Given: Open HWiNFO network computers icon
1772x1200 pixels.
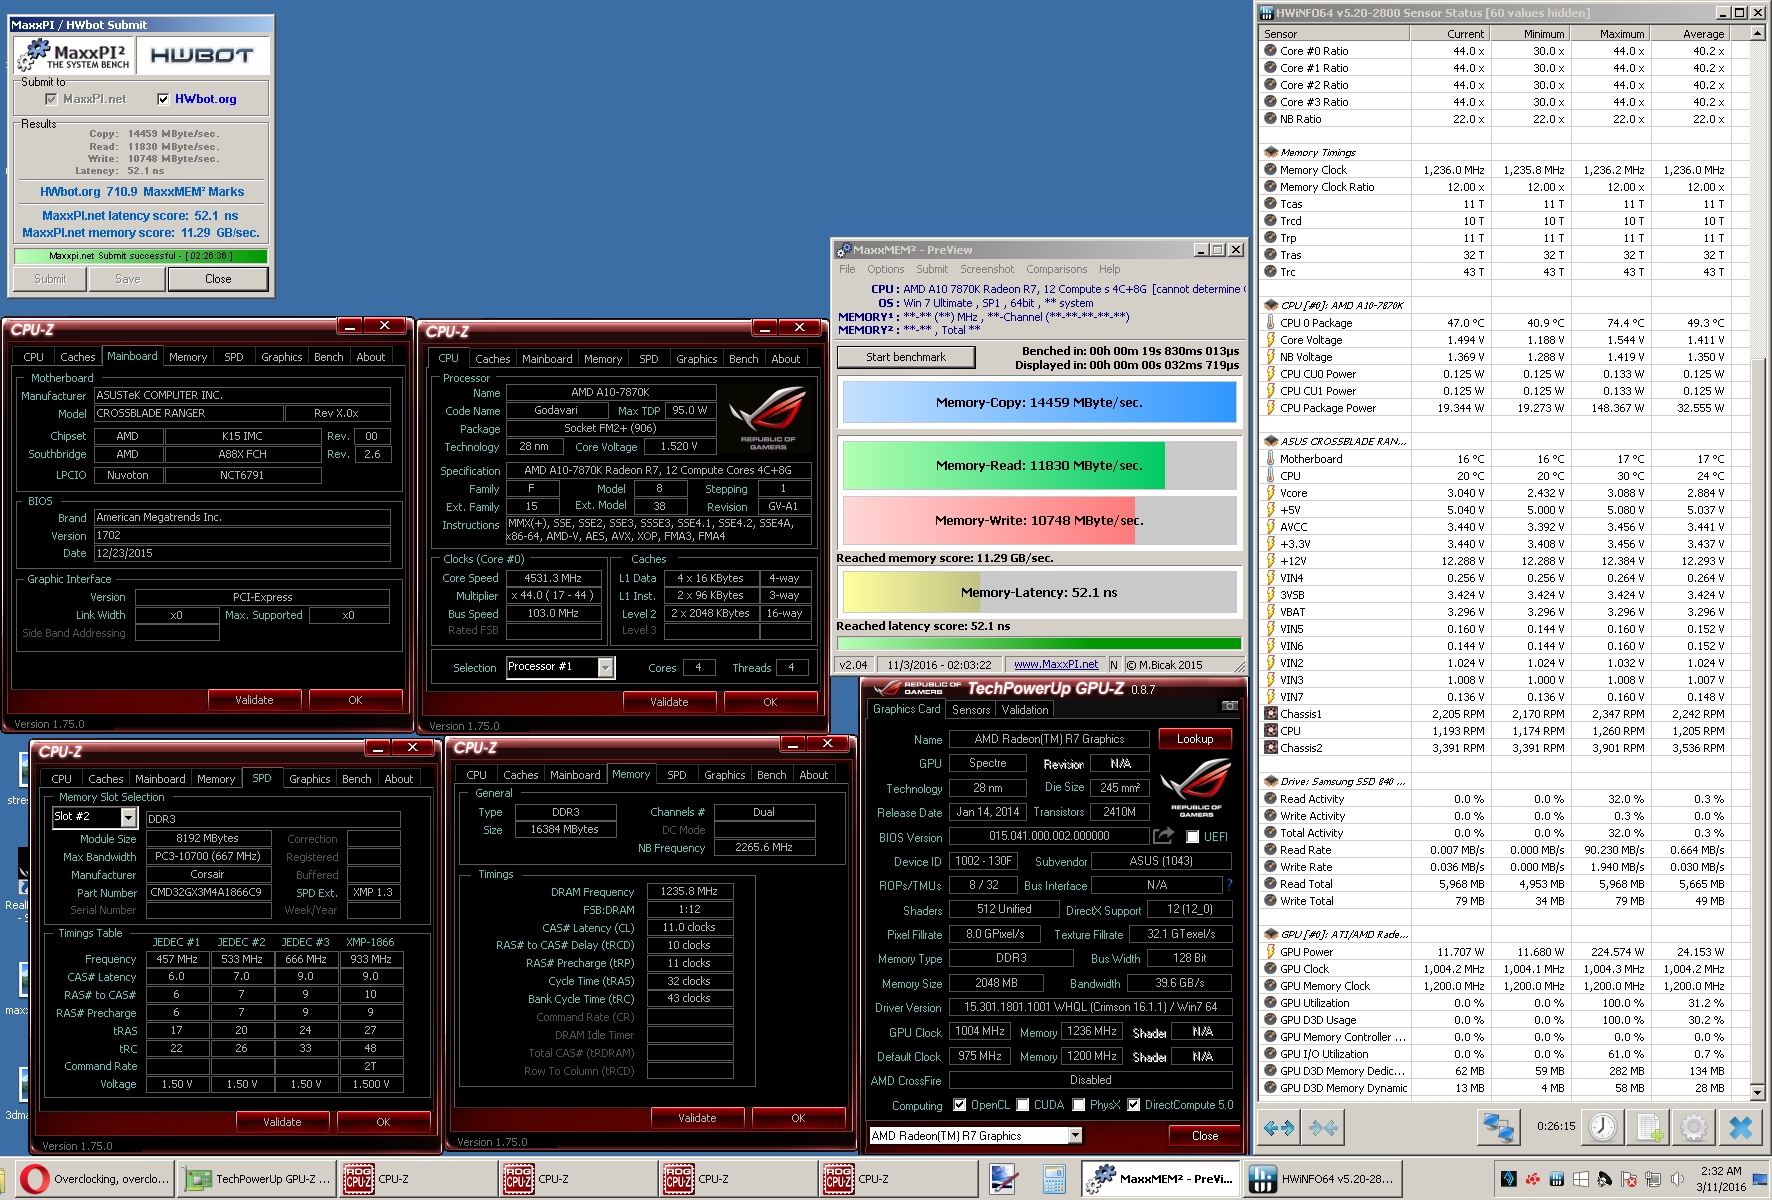Looking at the screenshot, I should pos(1498,1128).
